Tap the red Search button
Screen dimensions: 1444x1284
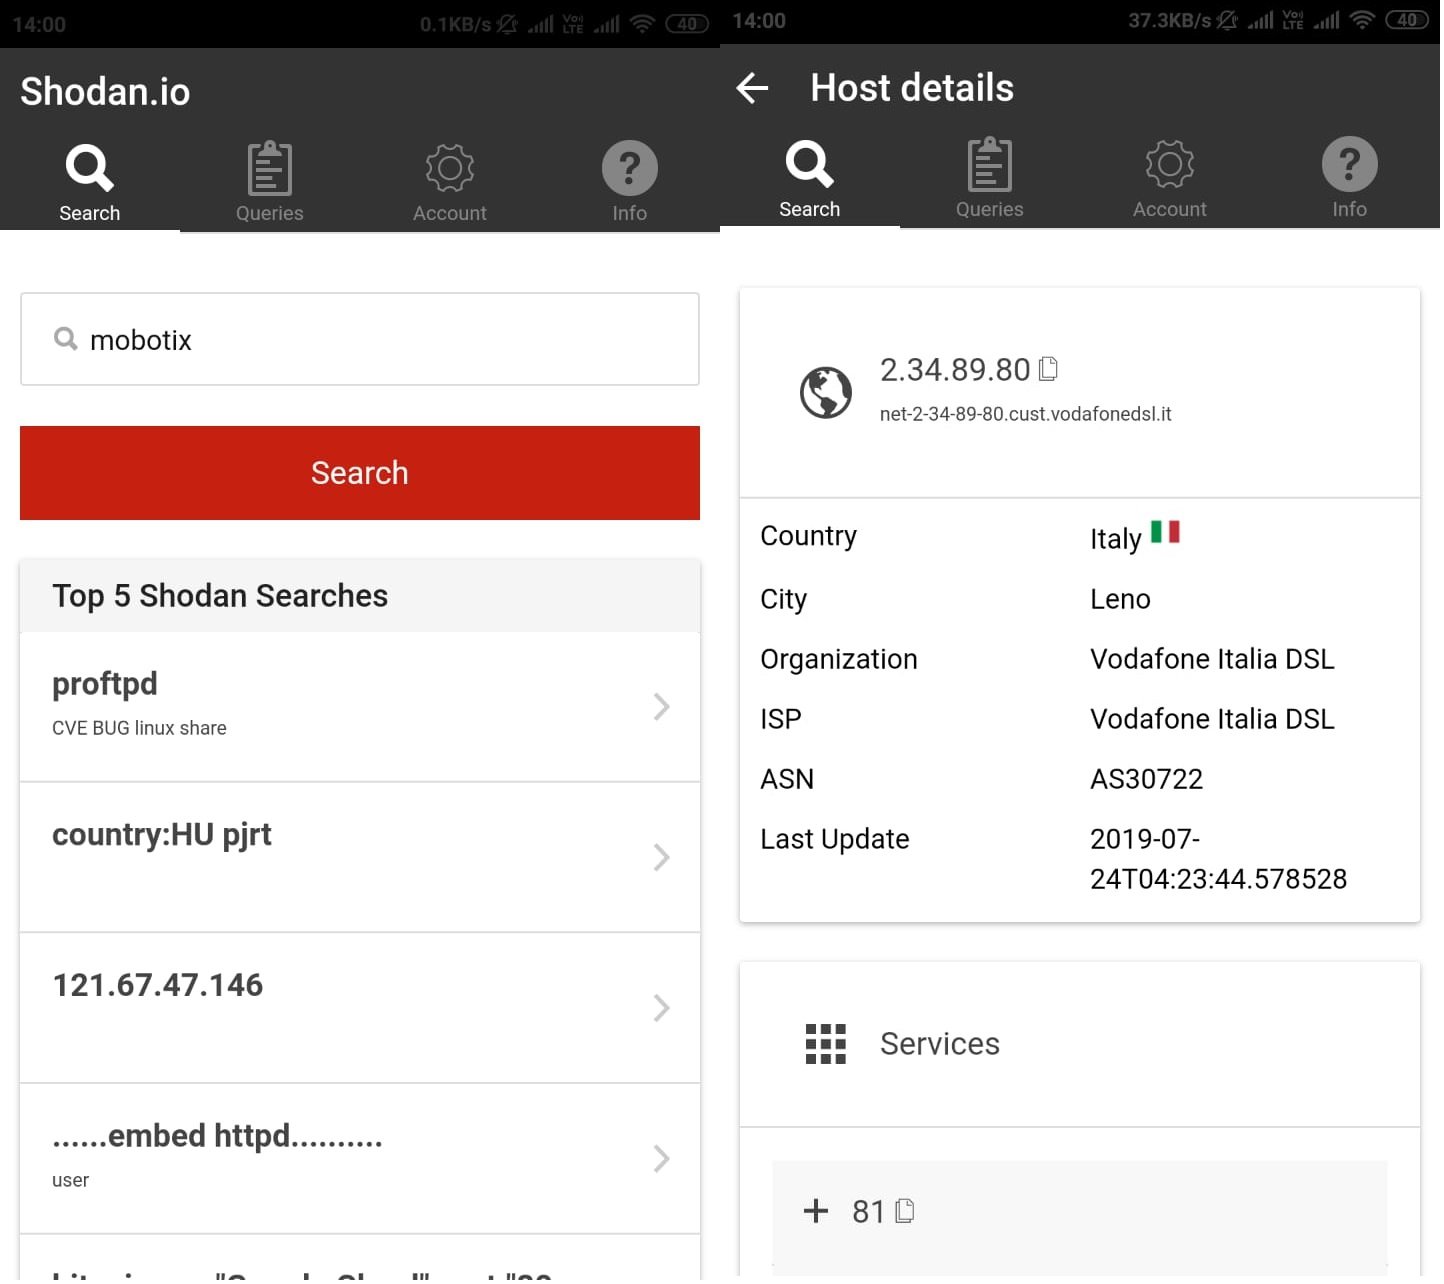tap(360, 473)
